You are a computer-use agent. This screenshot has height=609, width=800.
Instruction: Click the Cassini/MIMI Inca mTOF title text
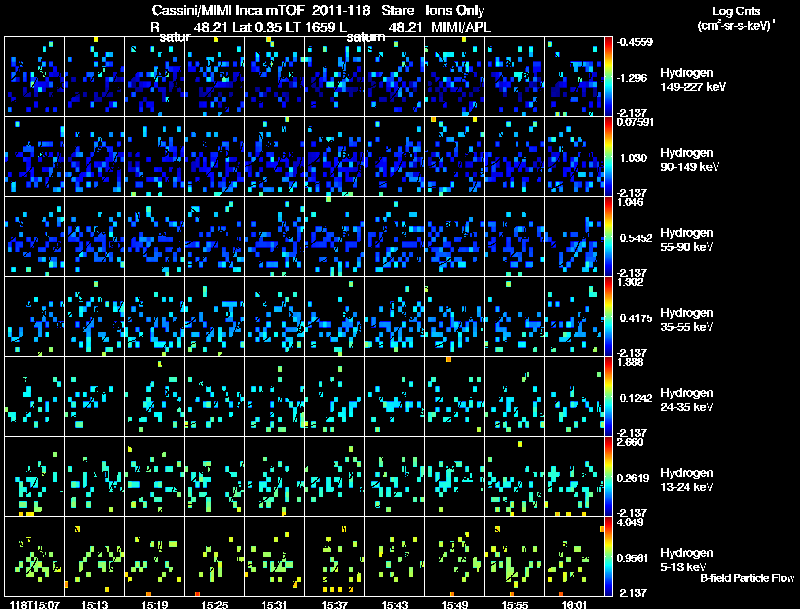coord(228,10)
